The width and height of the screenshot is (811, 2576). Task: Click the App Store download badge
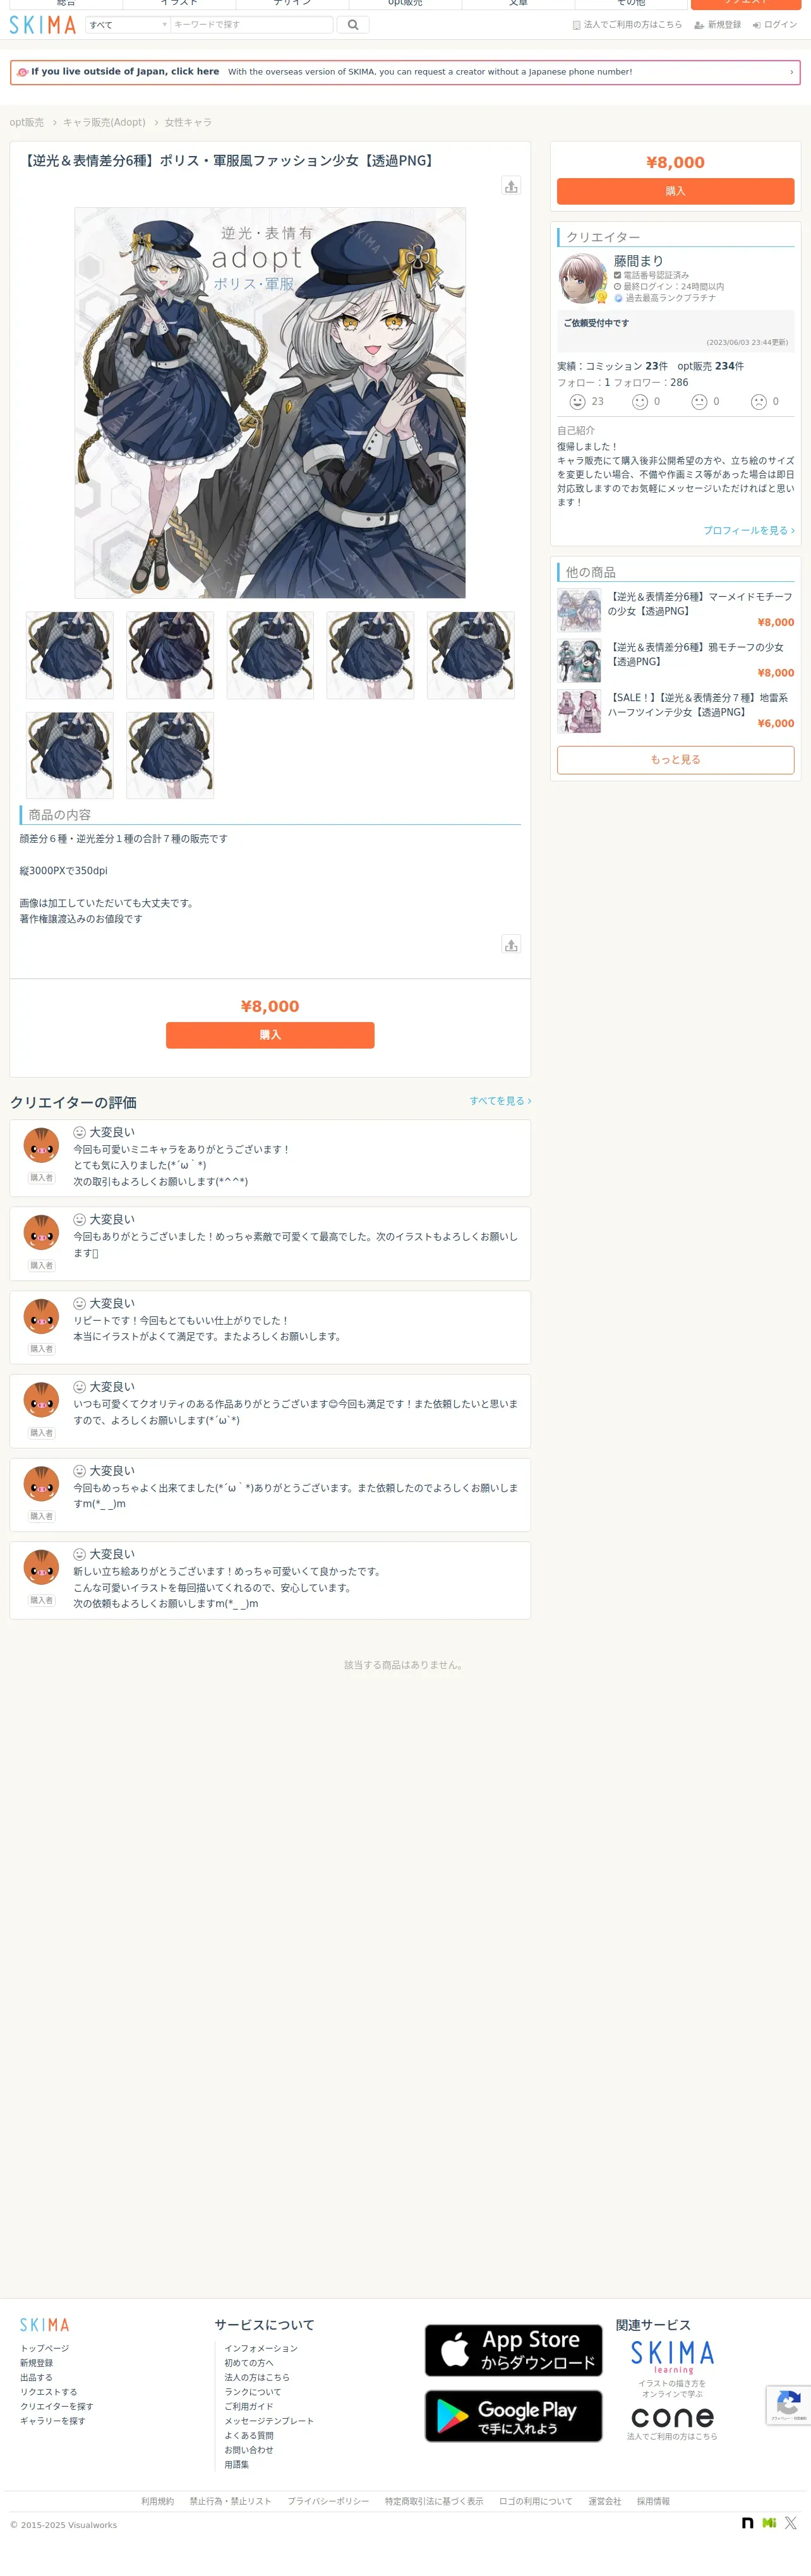tap(513, 2350)
